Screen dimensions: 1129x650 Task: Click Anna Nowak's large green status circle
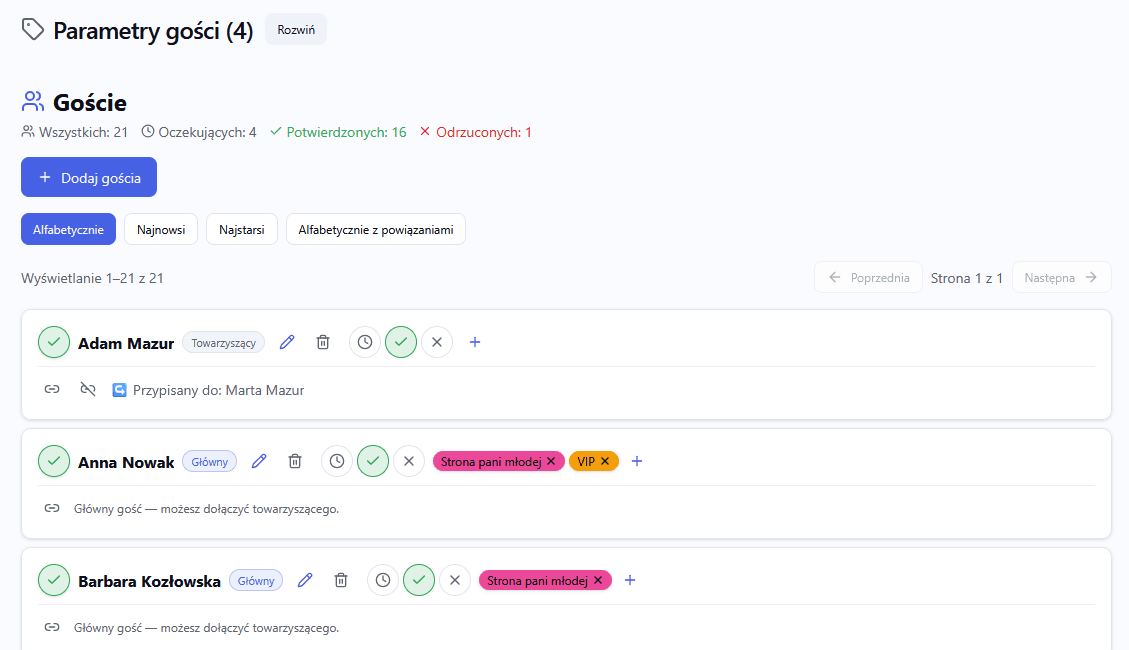54,461
